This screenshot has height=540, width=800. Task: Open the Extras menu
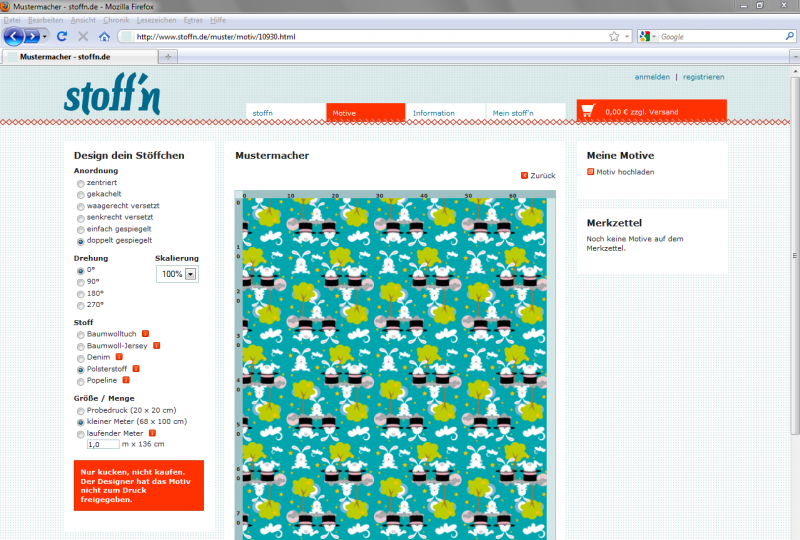pyautogui.click(x=193, y=20)
